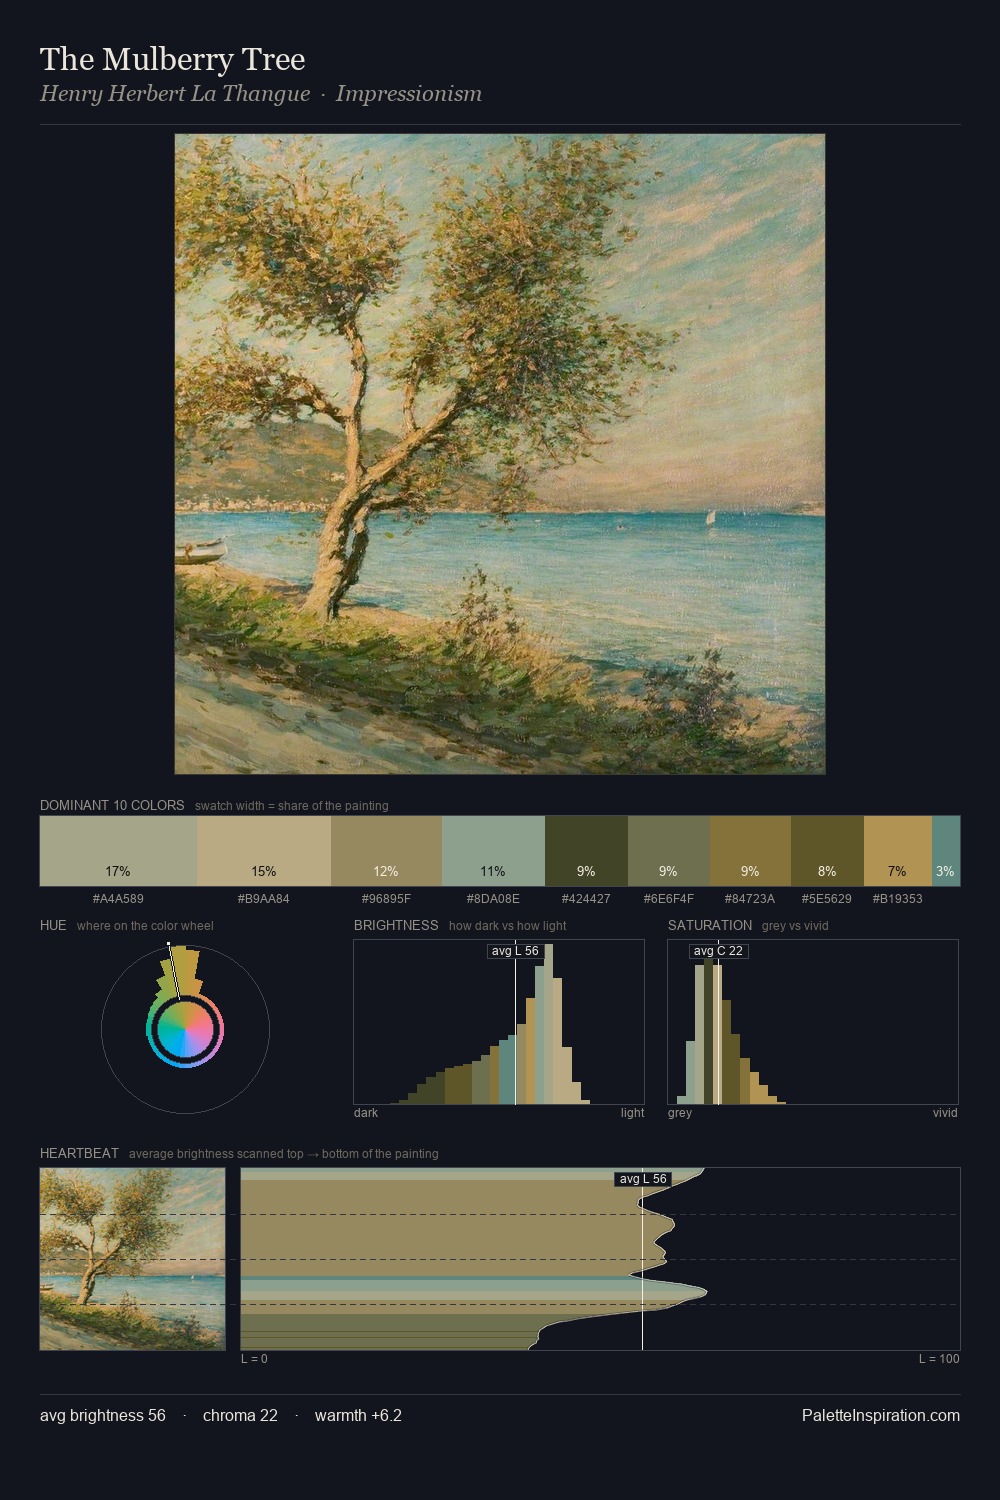Click the 'grey' axis label under saturation

pyautogui.click(x=680, y=1113)
